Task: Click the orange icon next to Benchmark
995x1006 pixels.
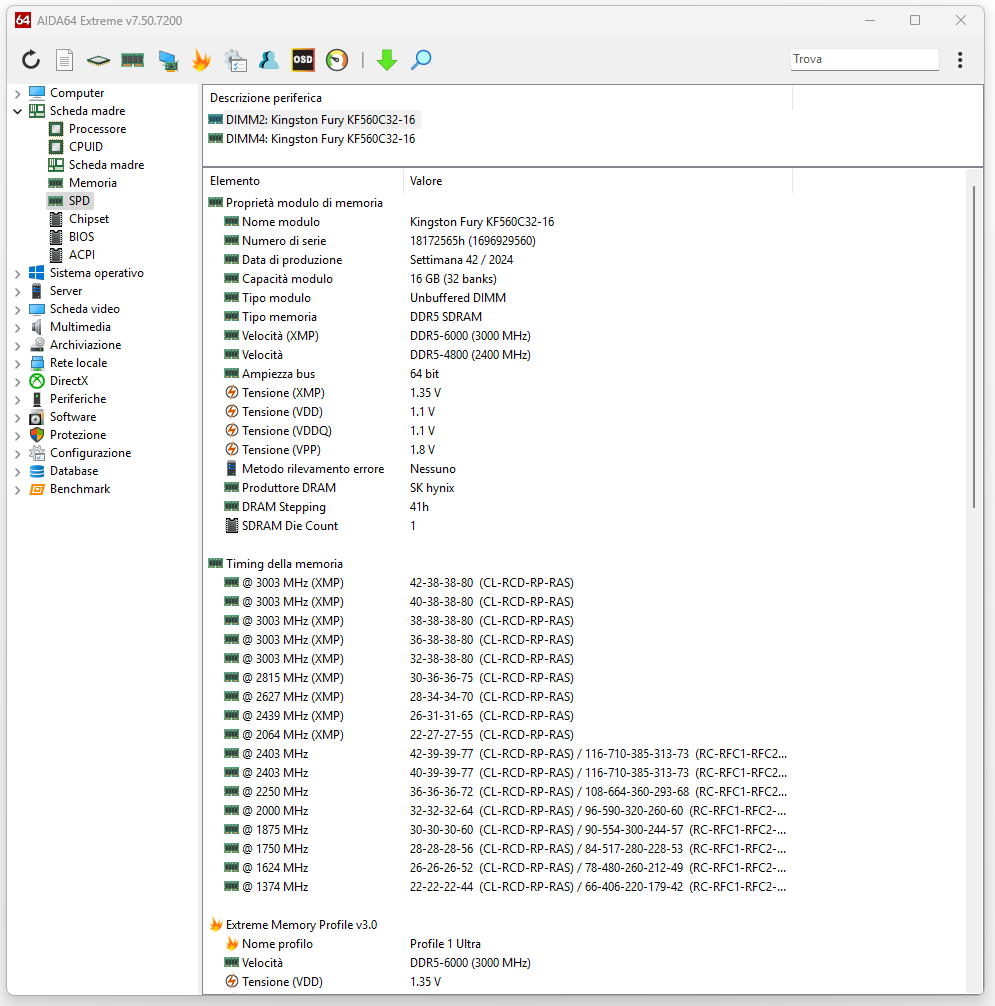Action: click(x=37, y=488)
